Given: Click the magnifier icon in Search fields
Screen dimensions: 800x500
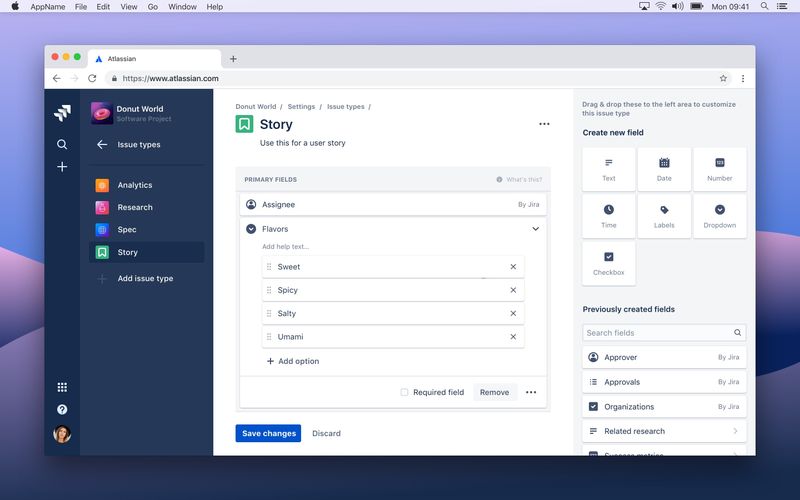Looking at the screenshot, I should coord(737,333).
